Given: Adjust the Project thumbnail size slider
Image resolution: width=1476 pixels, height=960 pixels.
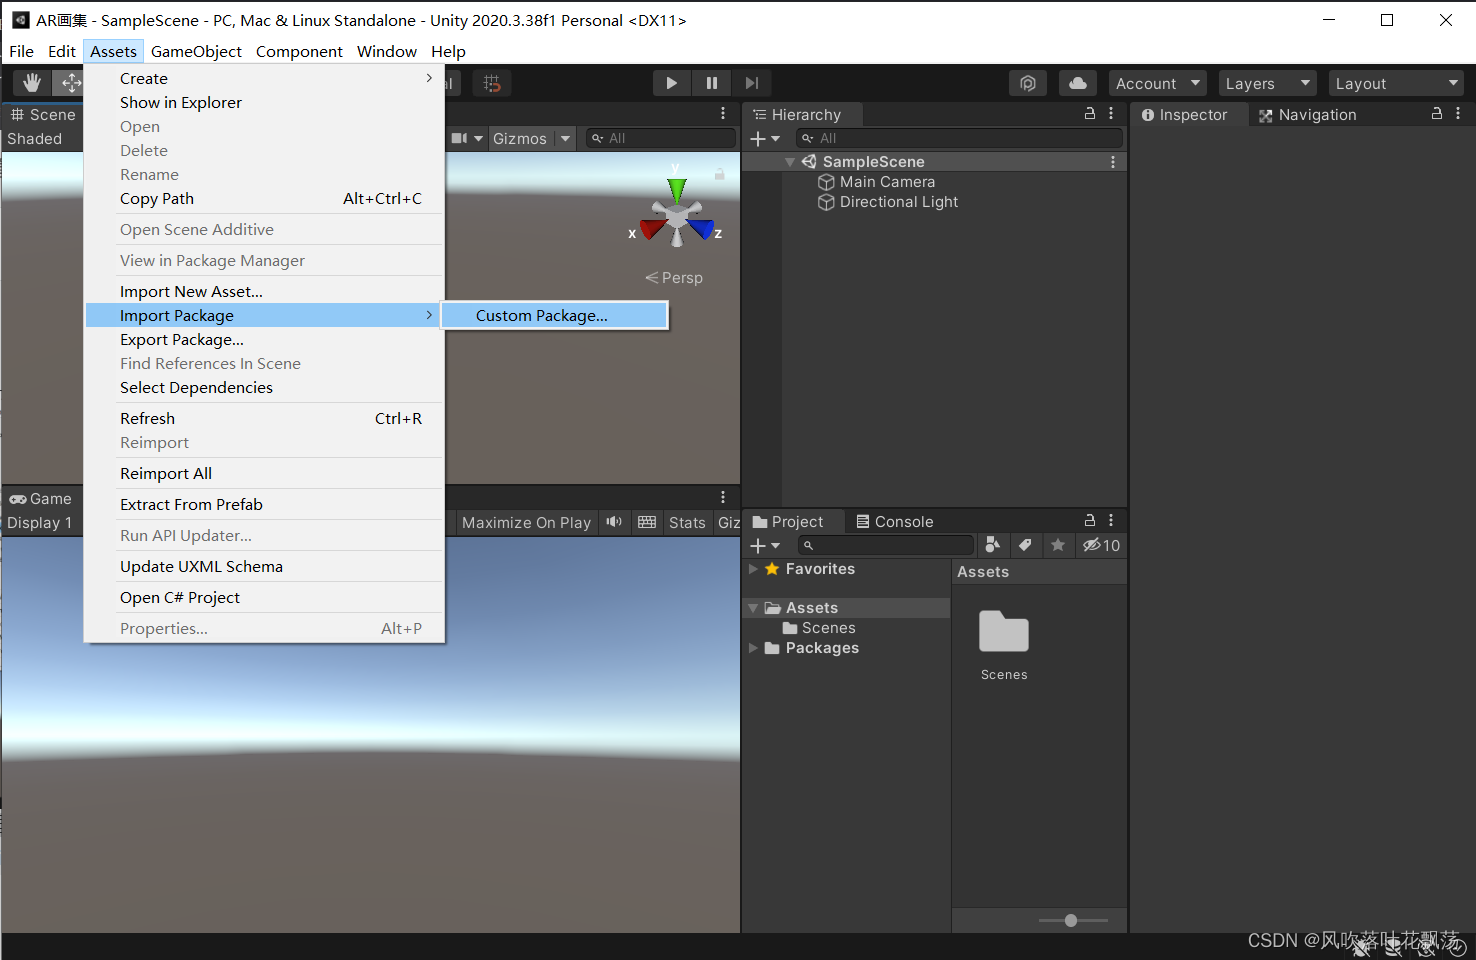Looking at the screenshot, I should click(1071, 920).
